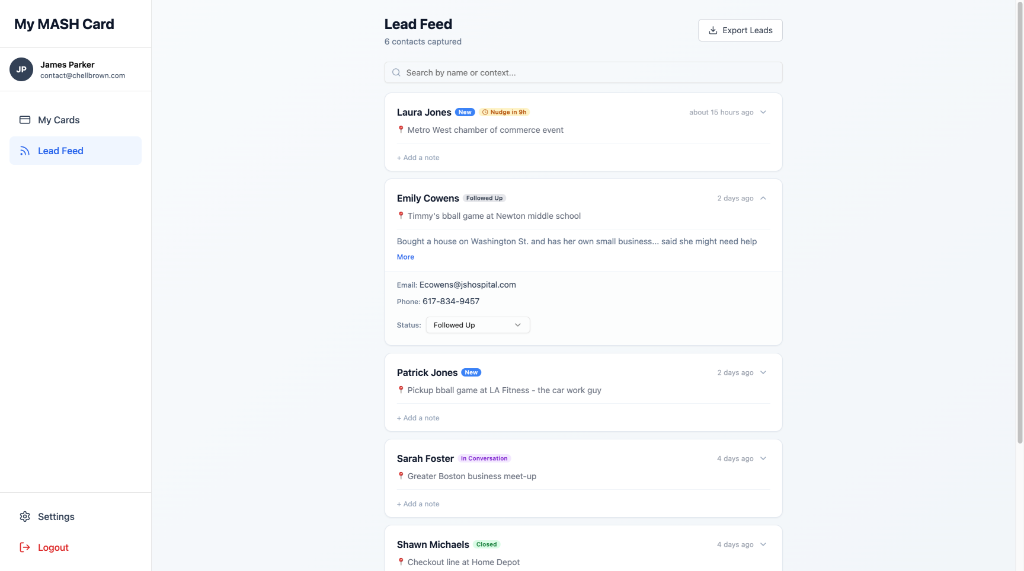Click the Export Leads button

[740, 30]
